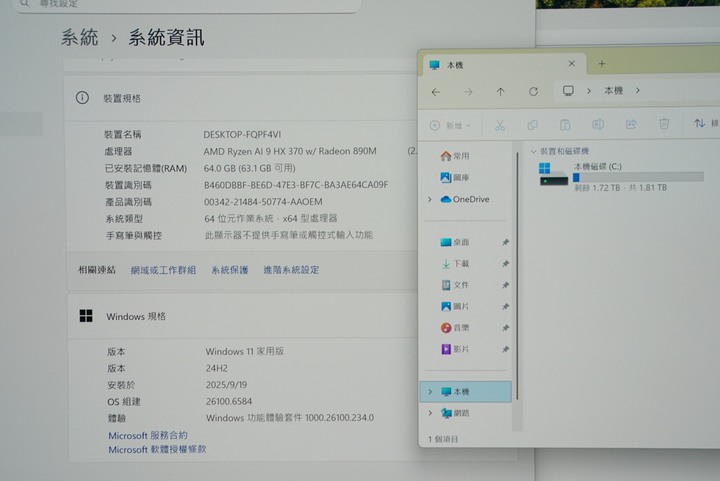Click the Copy icon in toolbar

pos(533,125)
